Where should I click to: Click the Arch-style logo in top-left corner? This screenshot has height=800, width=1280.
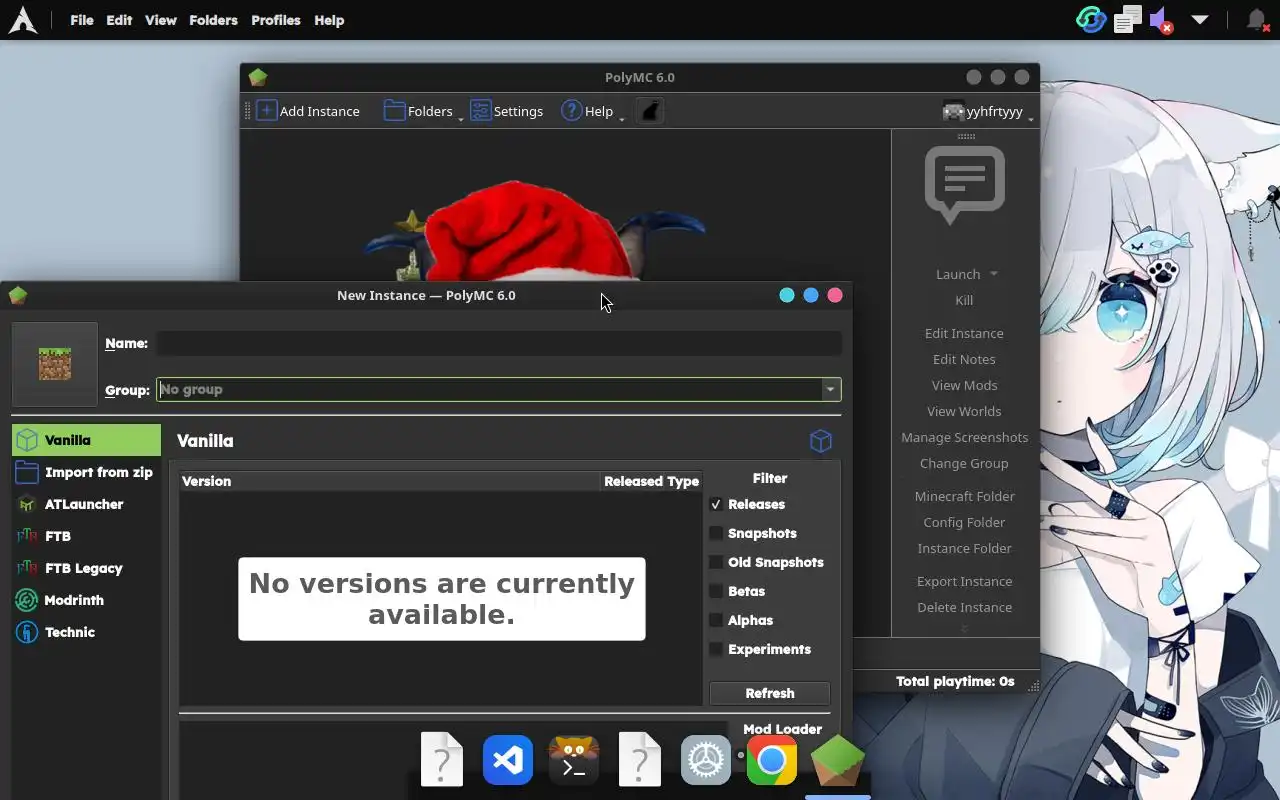click(23, 20)
